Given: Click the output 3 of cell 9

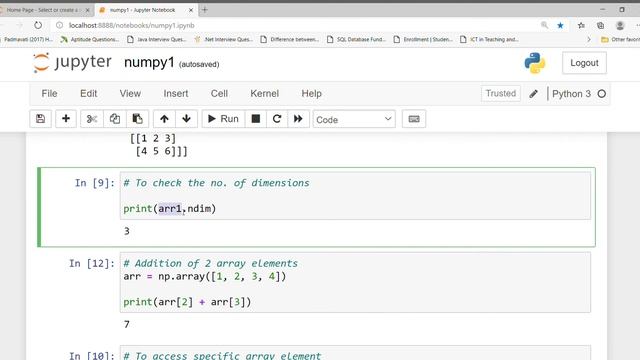Looking at the screenshot, I should 127,231.
